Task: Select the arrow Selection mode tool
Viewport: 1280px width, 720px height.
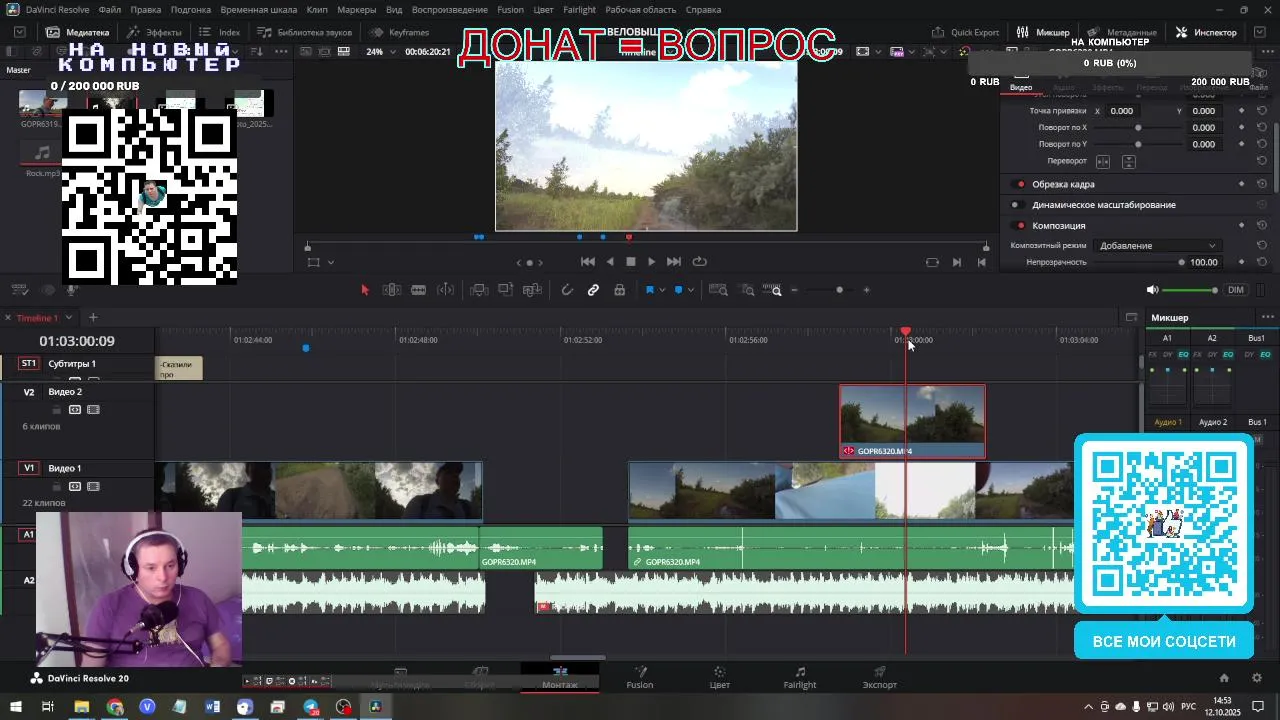Action: (x=365, y=290)
